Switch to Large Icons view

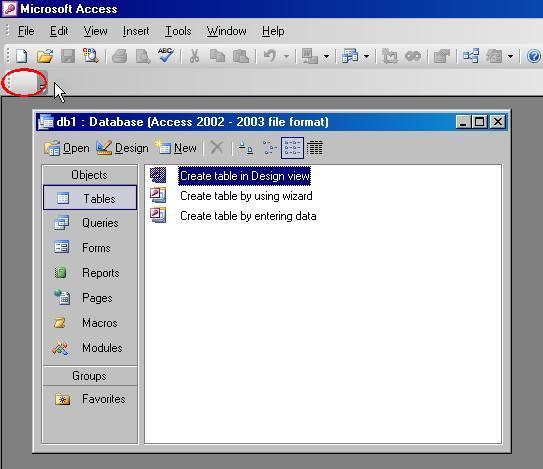(x=246, y=148)
